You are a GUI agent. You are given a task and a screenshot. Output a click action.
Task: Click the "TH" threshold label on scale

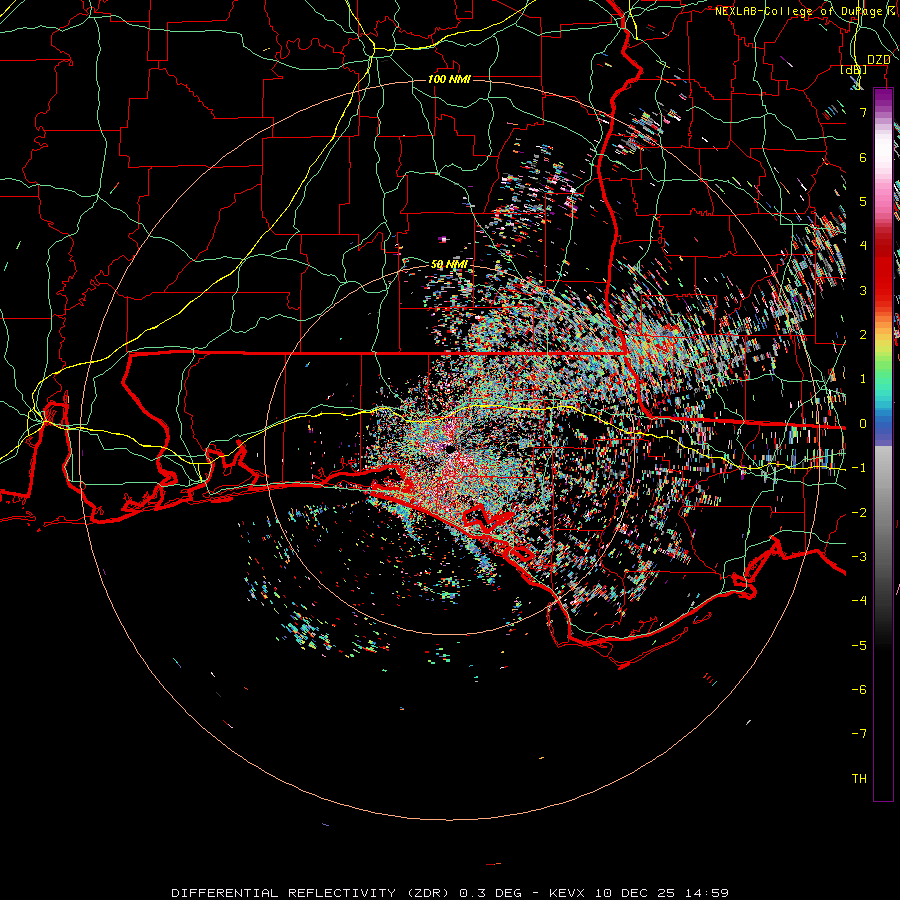pyautogui.click(x=859, y=779)
